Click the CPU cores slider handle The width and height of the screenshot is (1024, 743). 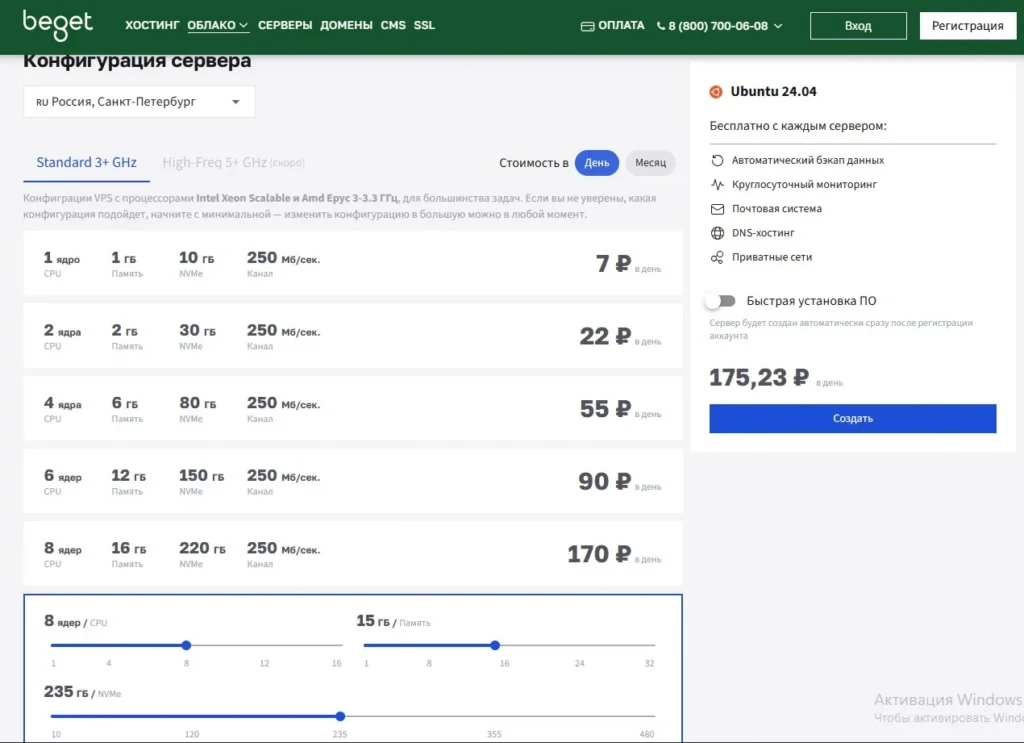point(186,646)
